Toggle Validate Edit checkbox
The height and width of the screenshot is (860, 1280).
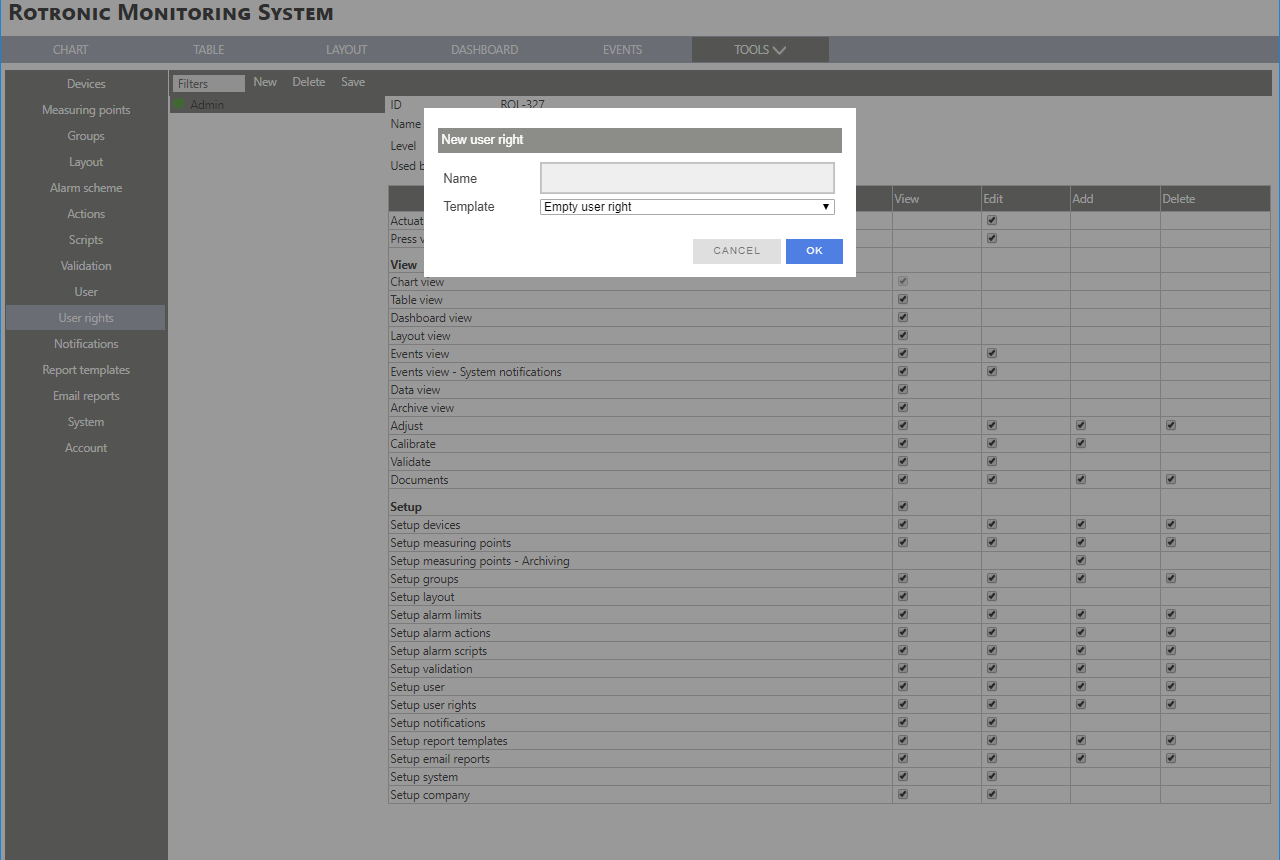(992, 462)
